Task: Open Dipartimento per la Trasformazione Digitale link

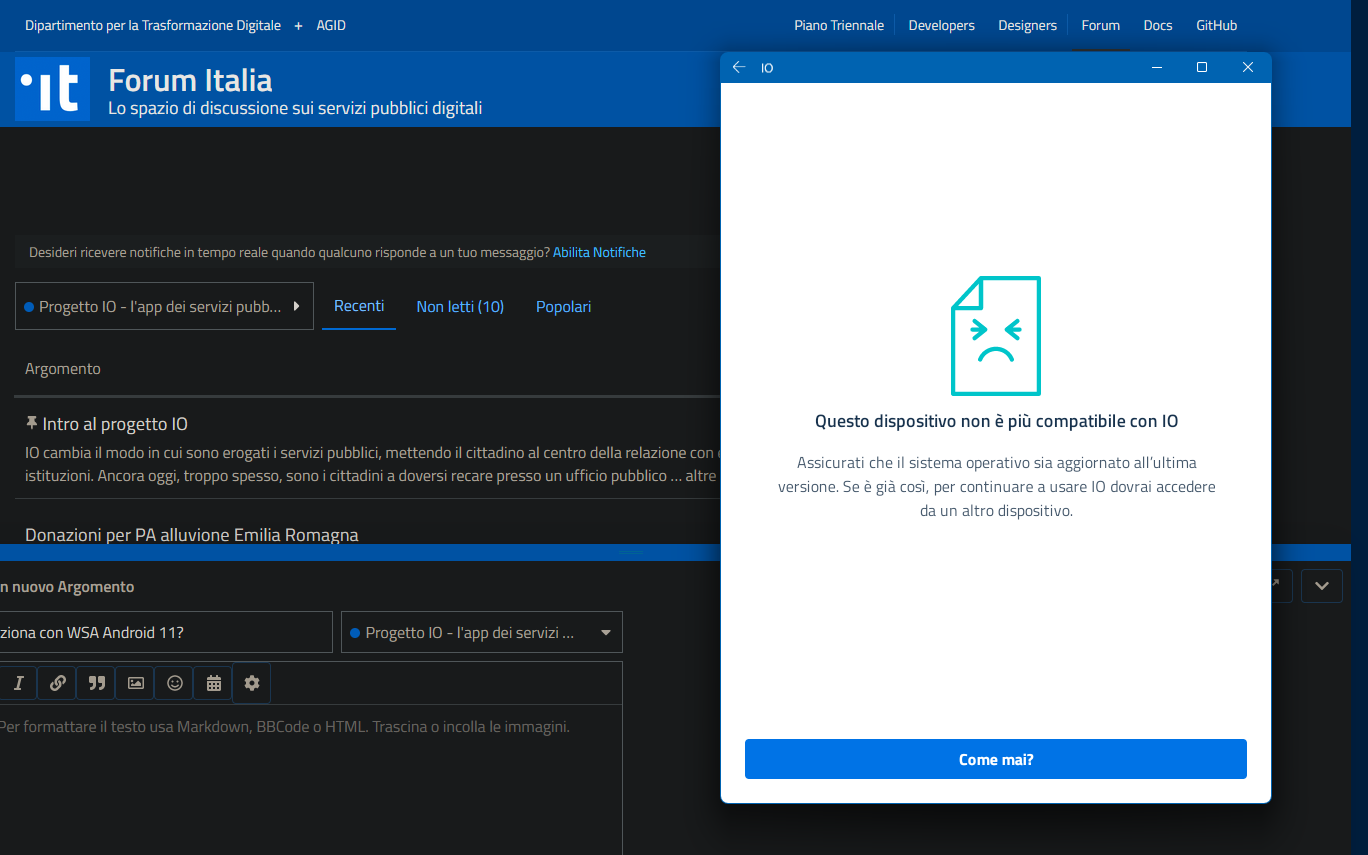Action: coord(153,25)
